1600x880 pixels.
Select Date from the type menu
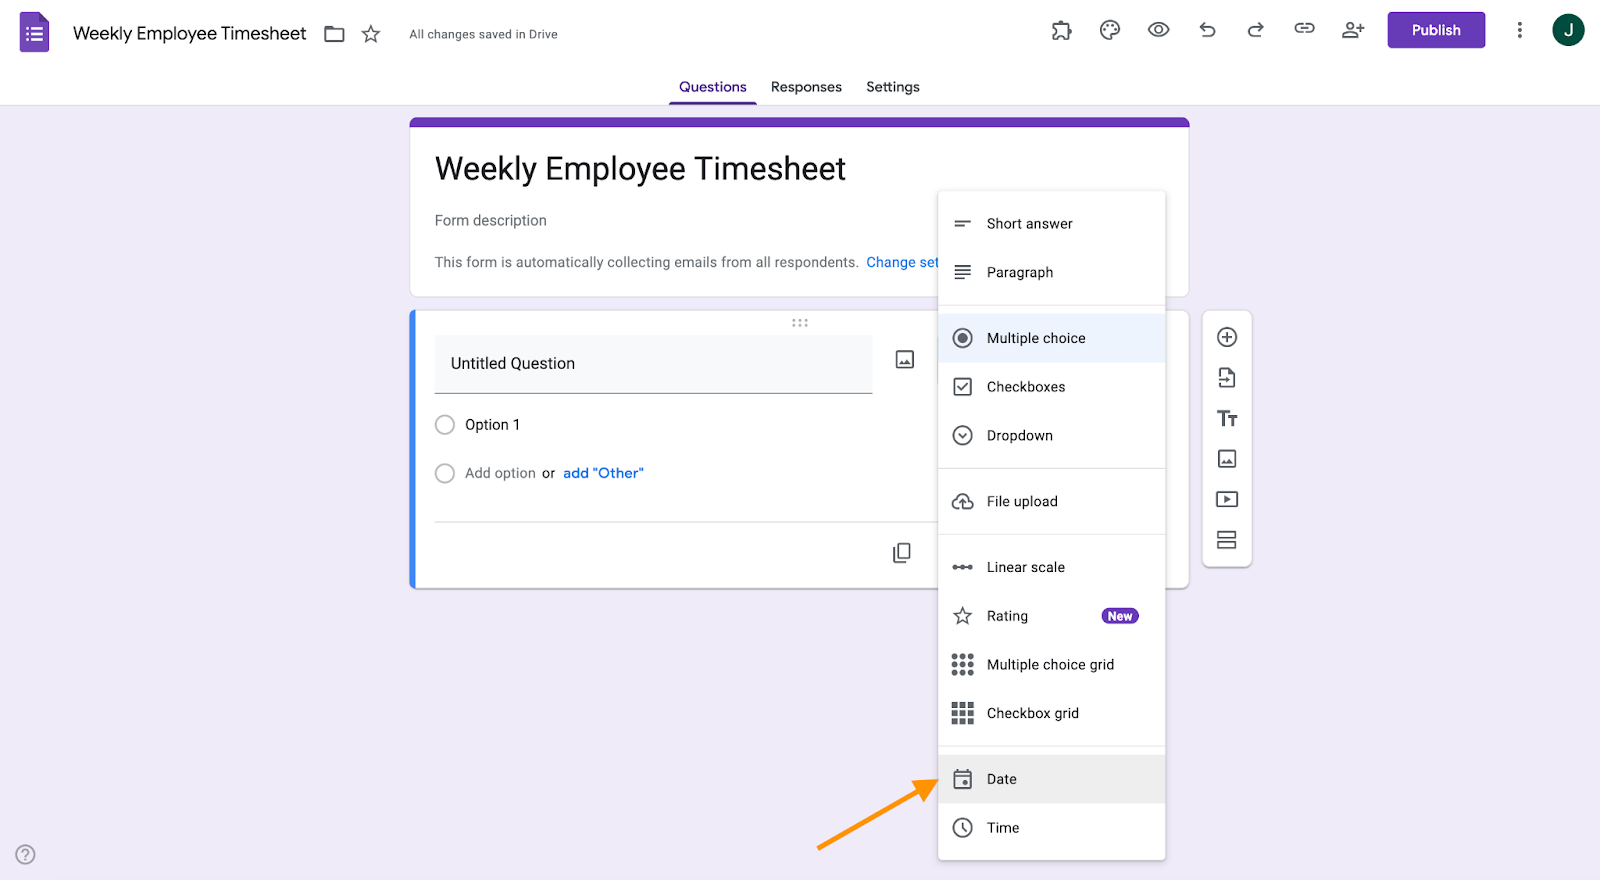point(1052,779)
